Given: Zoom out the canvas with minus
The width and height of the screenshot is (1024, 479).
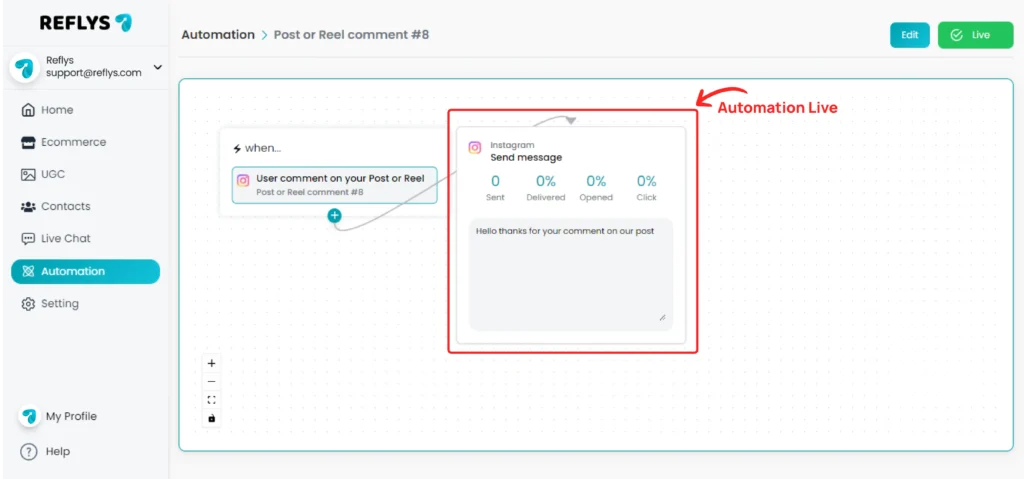Looking at the screenshot, I should click(x=212, y=382).
